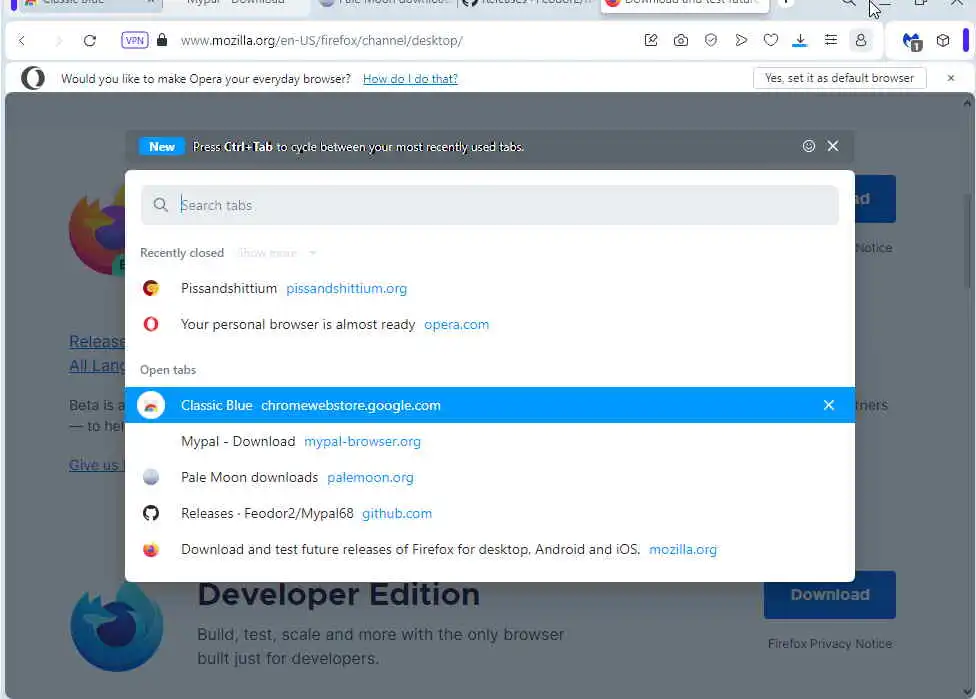Click the Pale Moon favicon in list
This screenshot has width=976, height=699.
151,477
